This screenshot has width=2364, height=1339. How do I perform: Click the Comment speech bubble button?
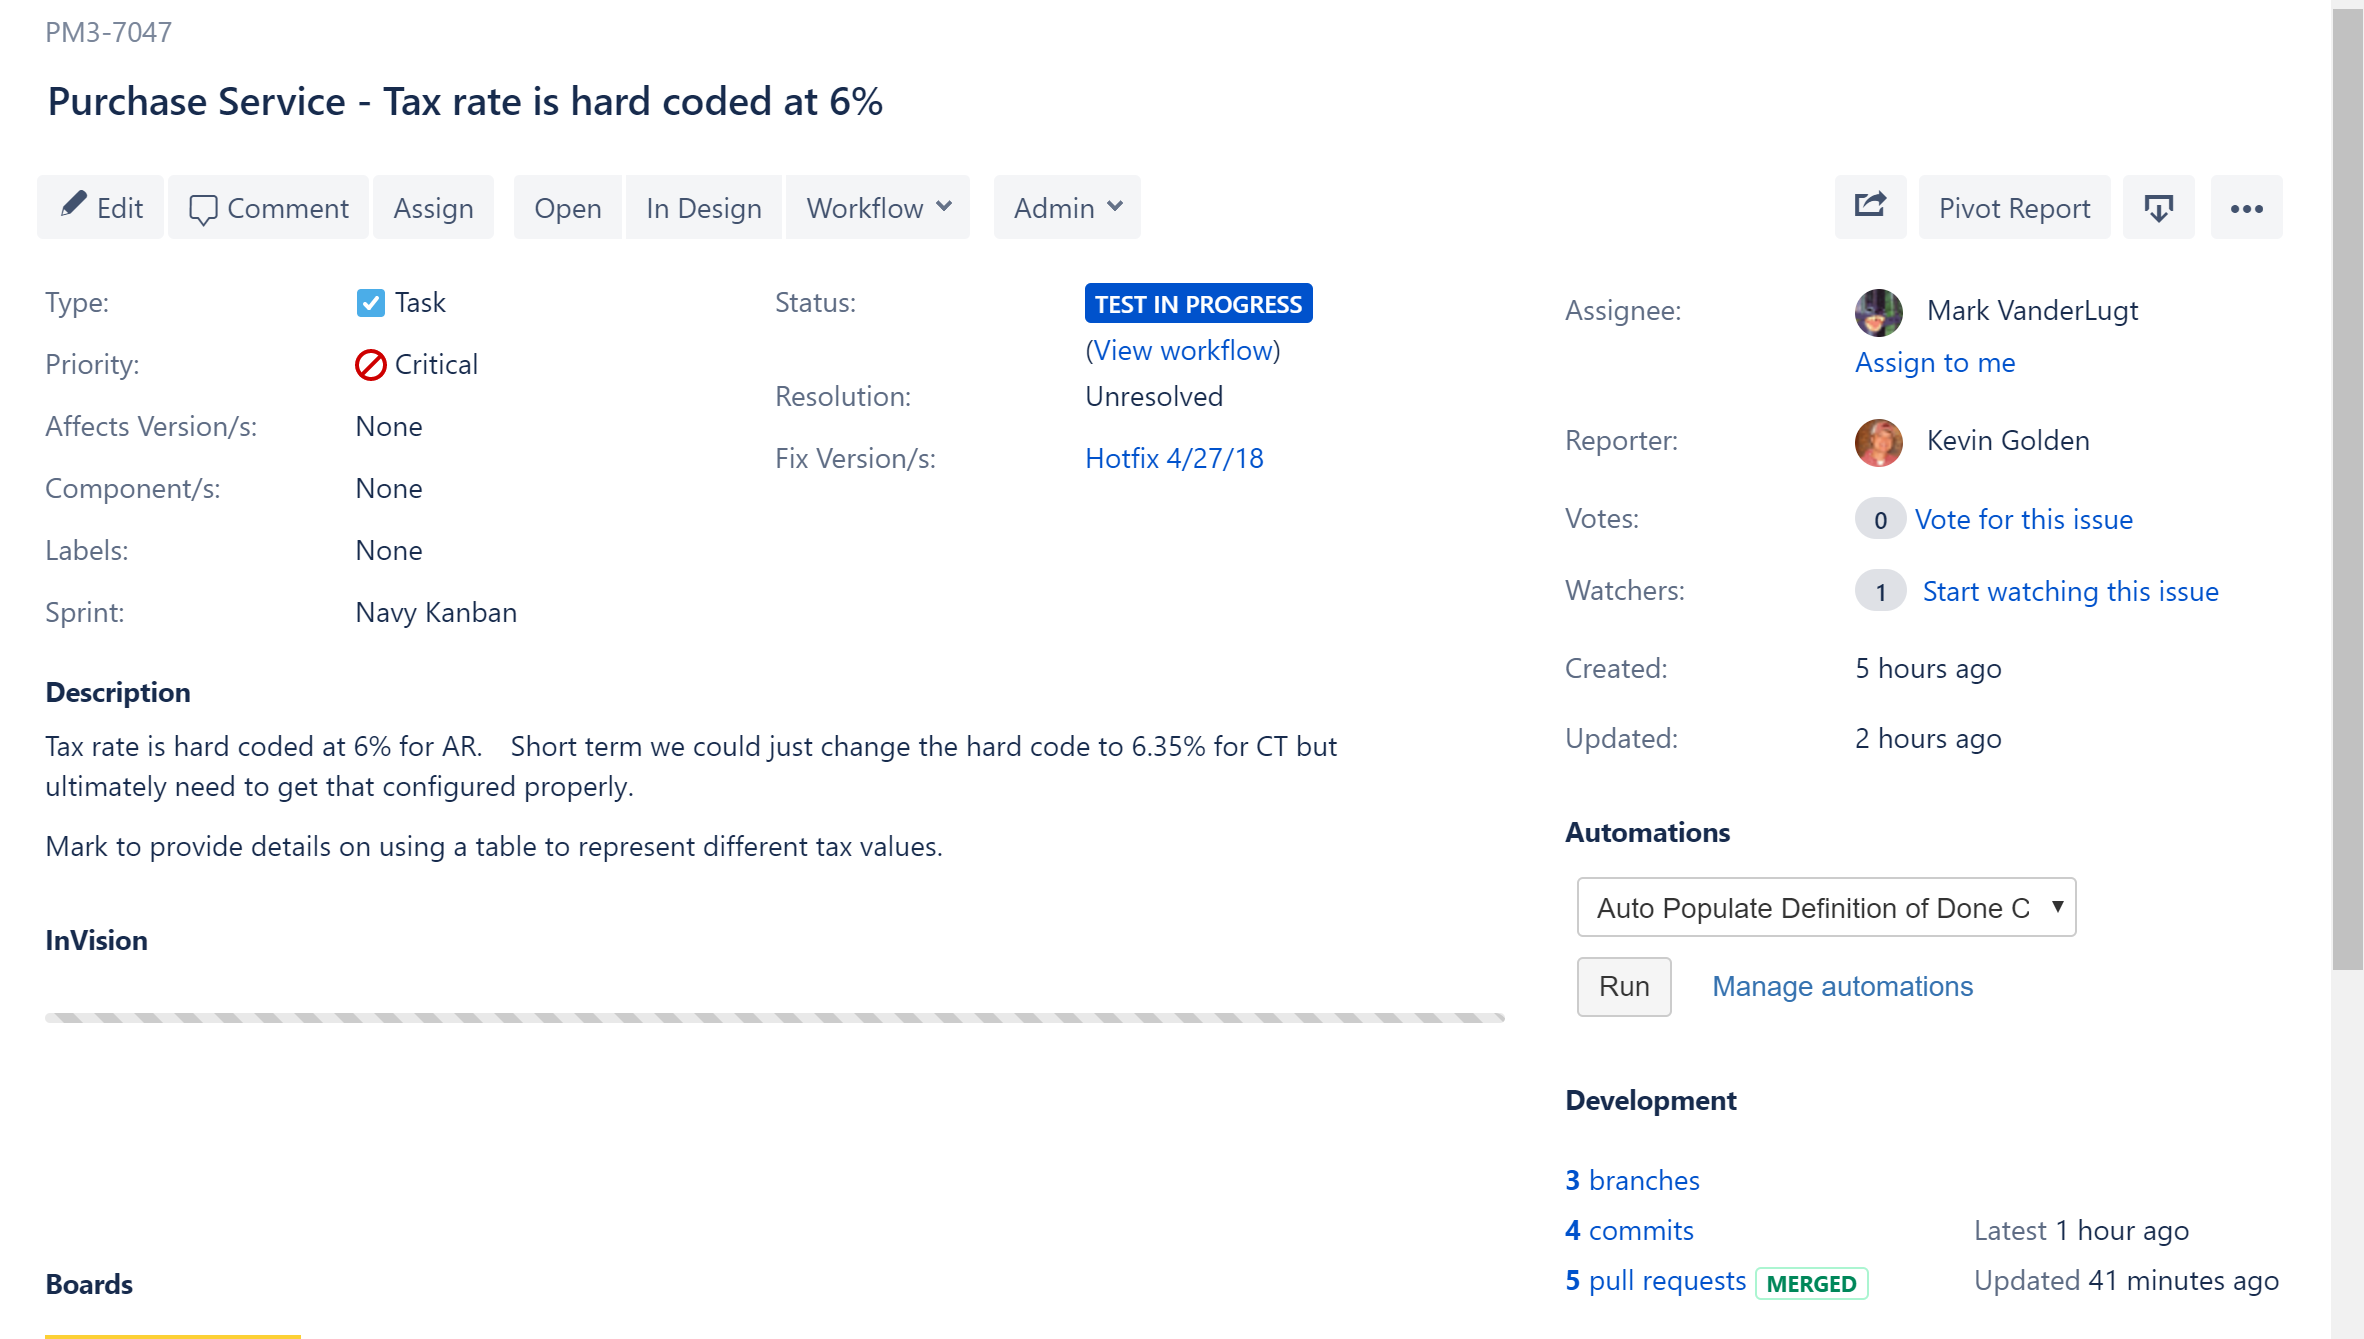269,207
